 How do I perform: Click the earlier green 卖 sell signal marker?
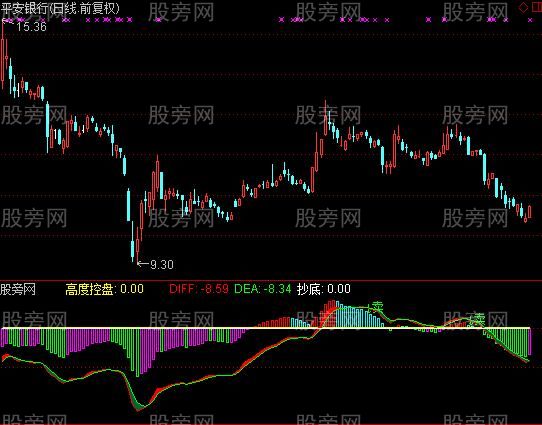coord(376,307)
